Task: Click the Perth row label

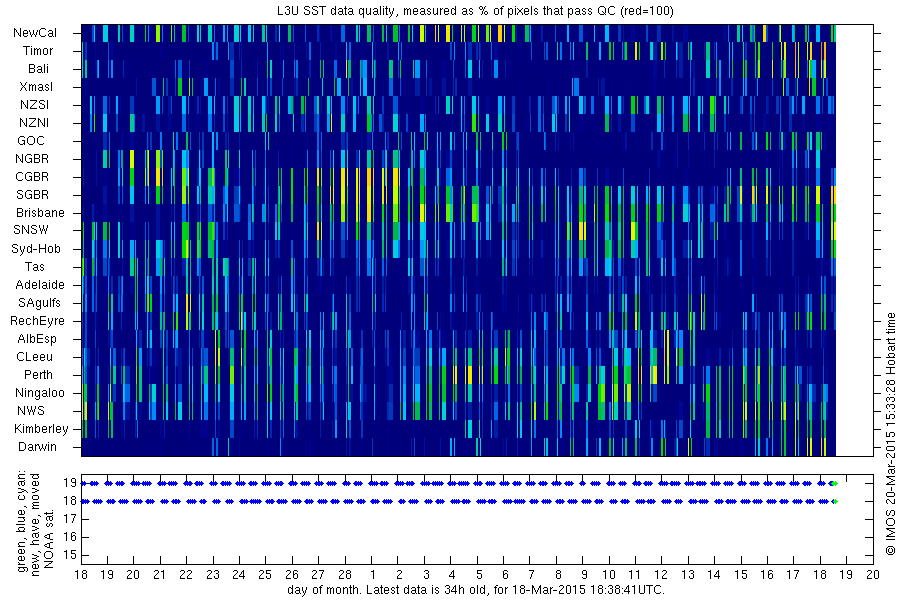Action: click(38, 374)
